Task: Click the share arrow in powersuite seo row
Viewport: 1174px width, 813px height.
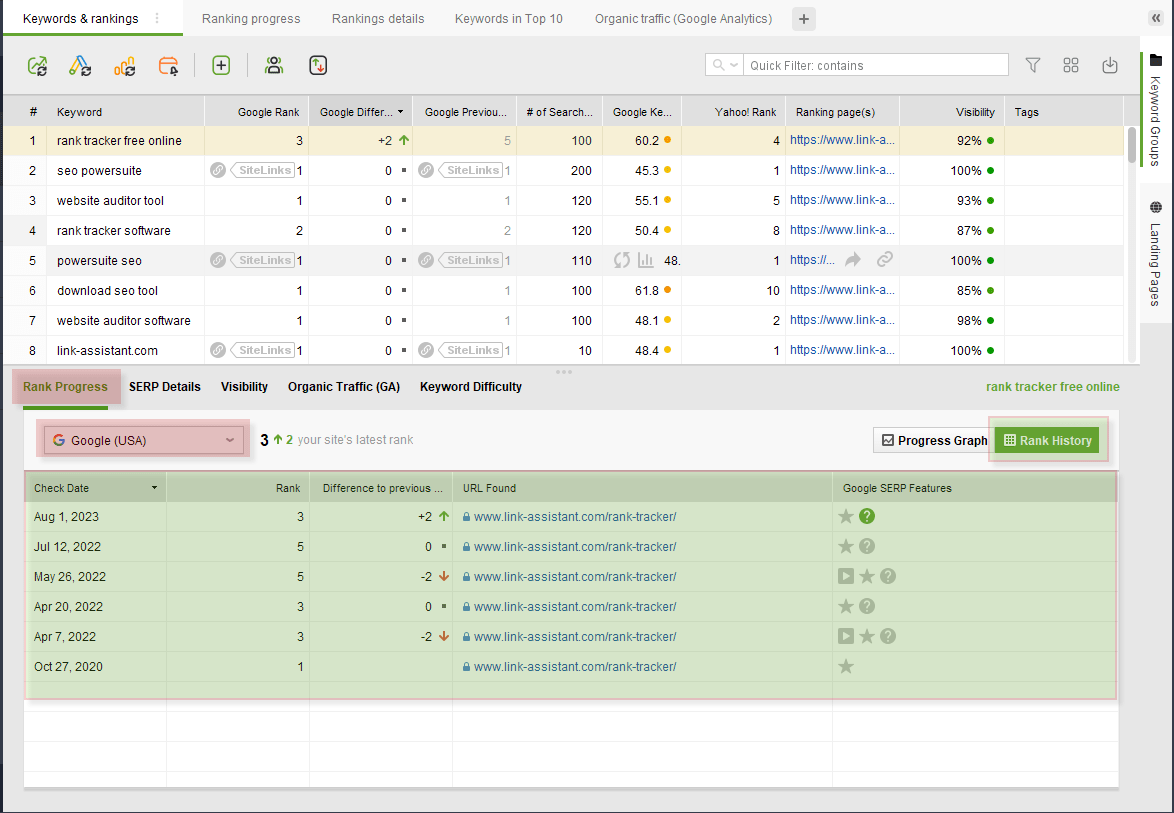Action: tap(853, 260)
